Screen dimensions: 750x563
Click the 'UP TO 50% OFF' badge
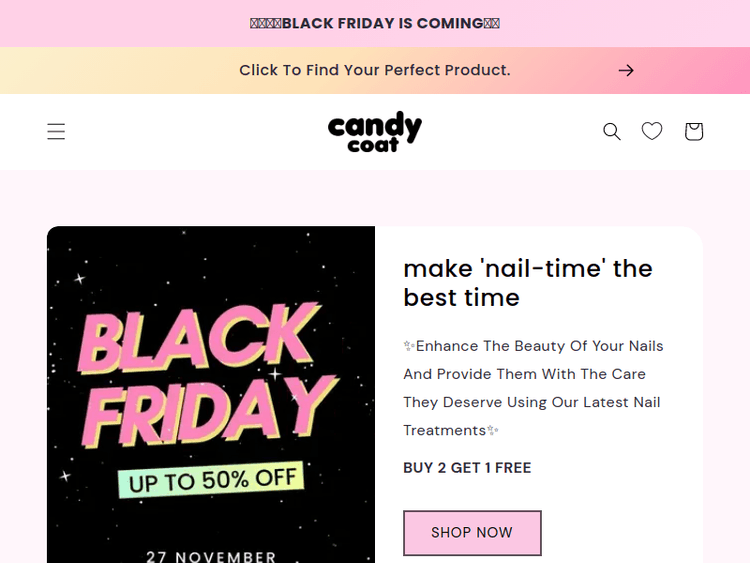pos(213,480)
